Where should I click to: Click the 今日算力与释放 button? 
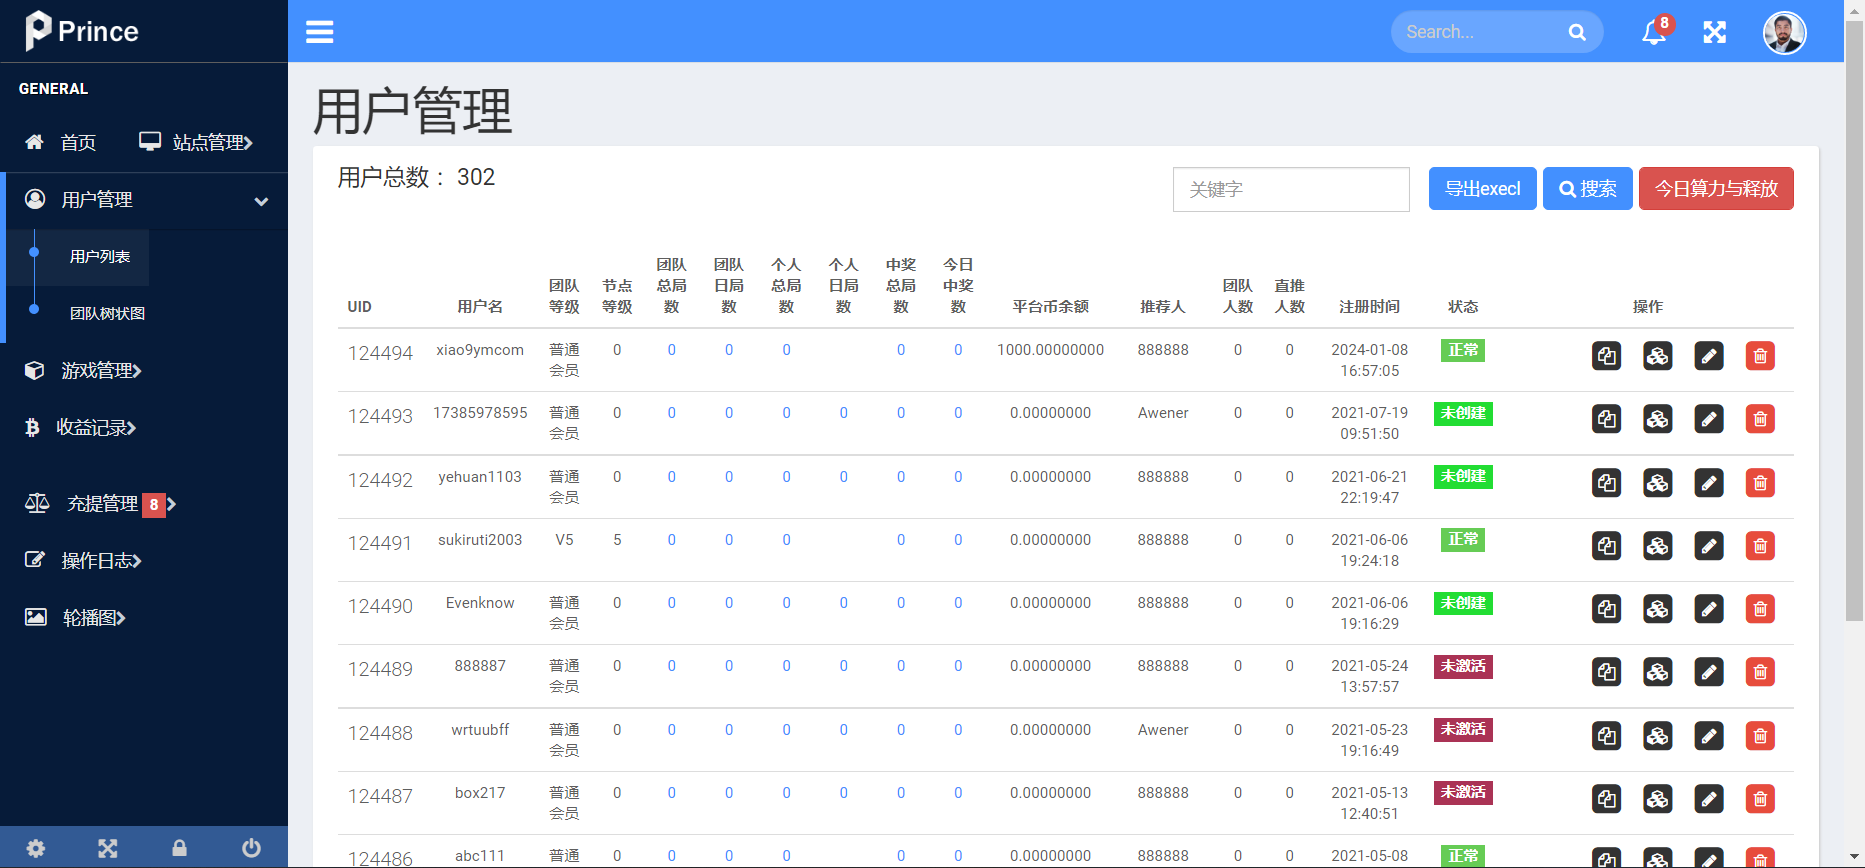[1716, 189]
